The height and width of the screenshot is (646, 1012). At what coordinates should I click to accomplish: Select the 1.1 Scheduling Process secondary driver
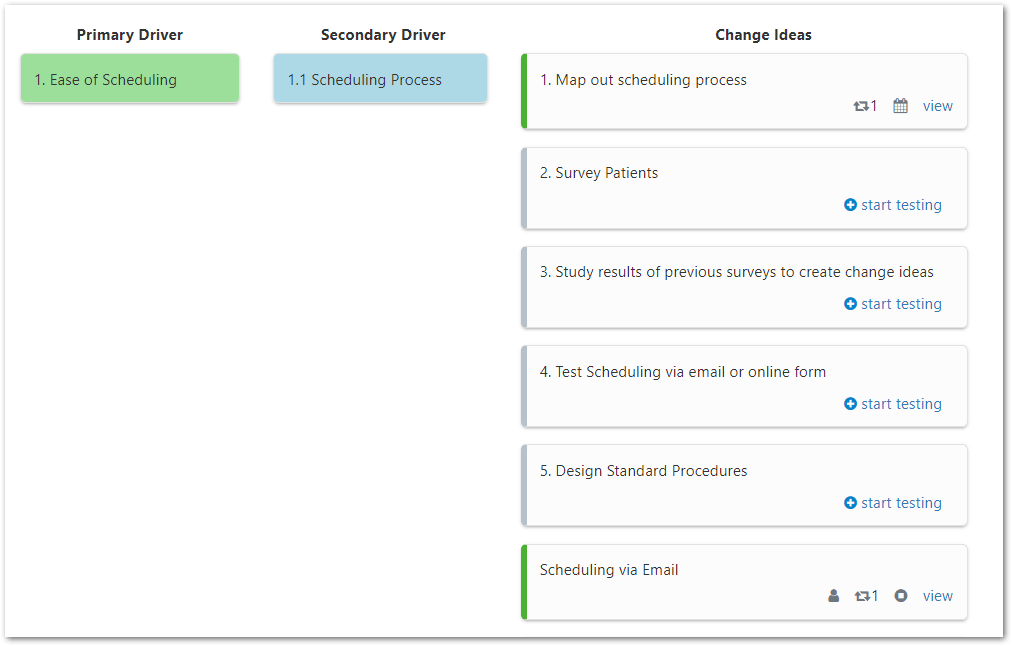pos(380,78)
